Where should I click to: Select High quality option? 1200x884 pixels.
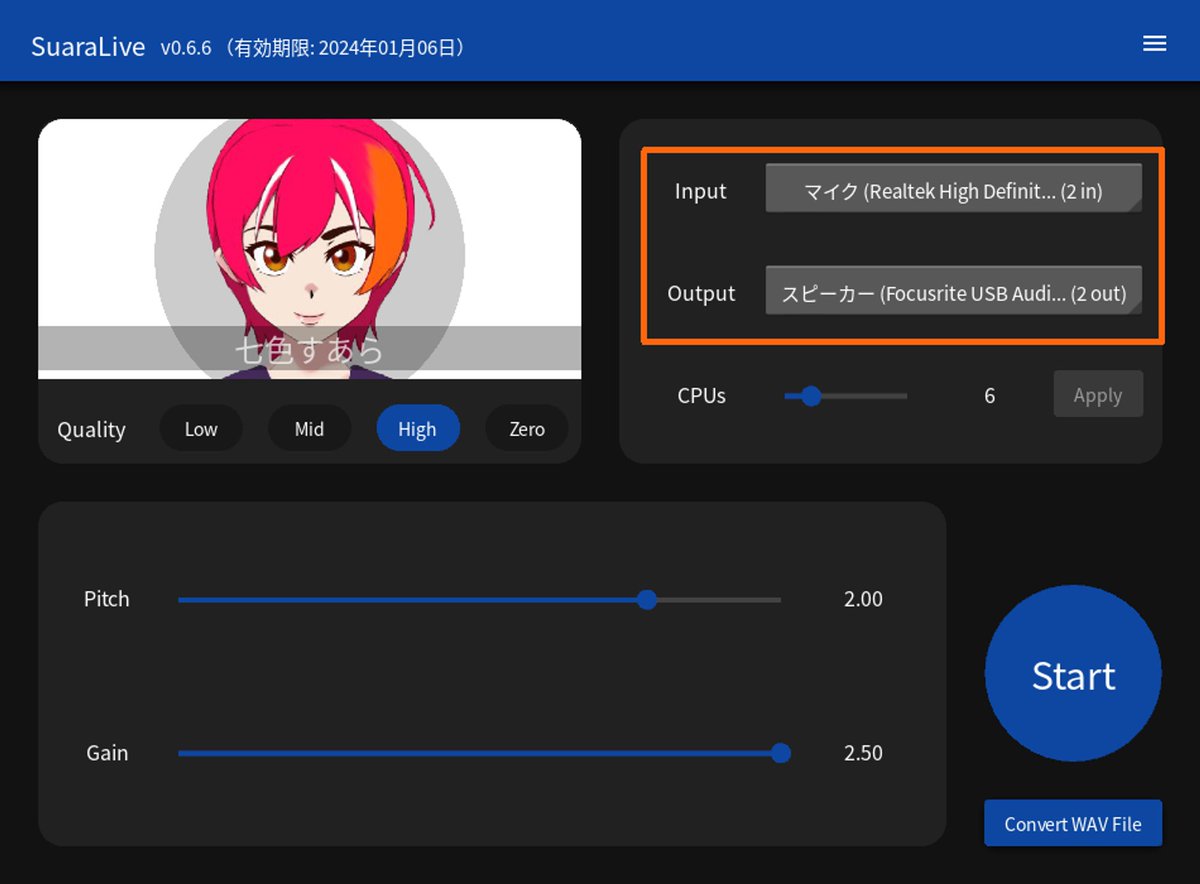[417, 429]
